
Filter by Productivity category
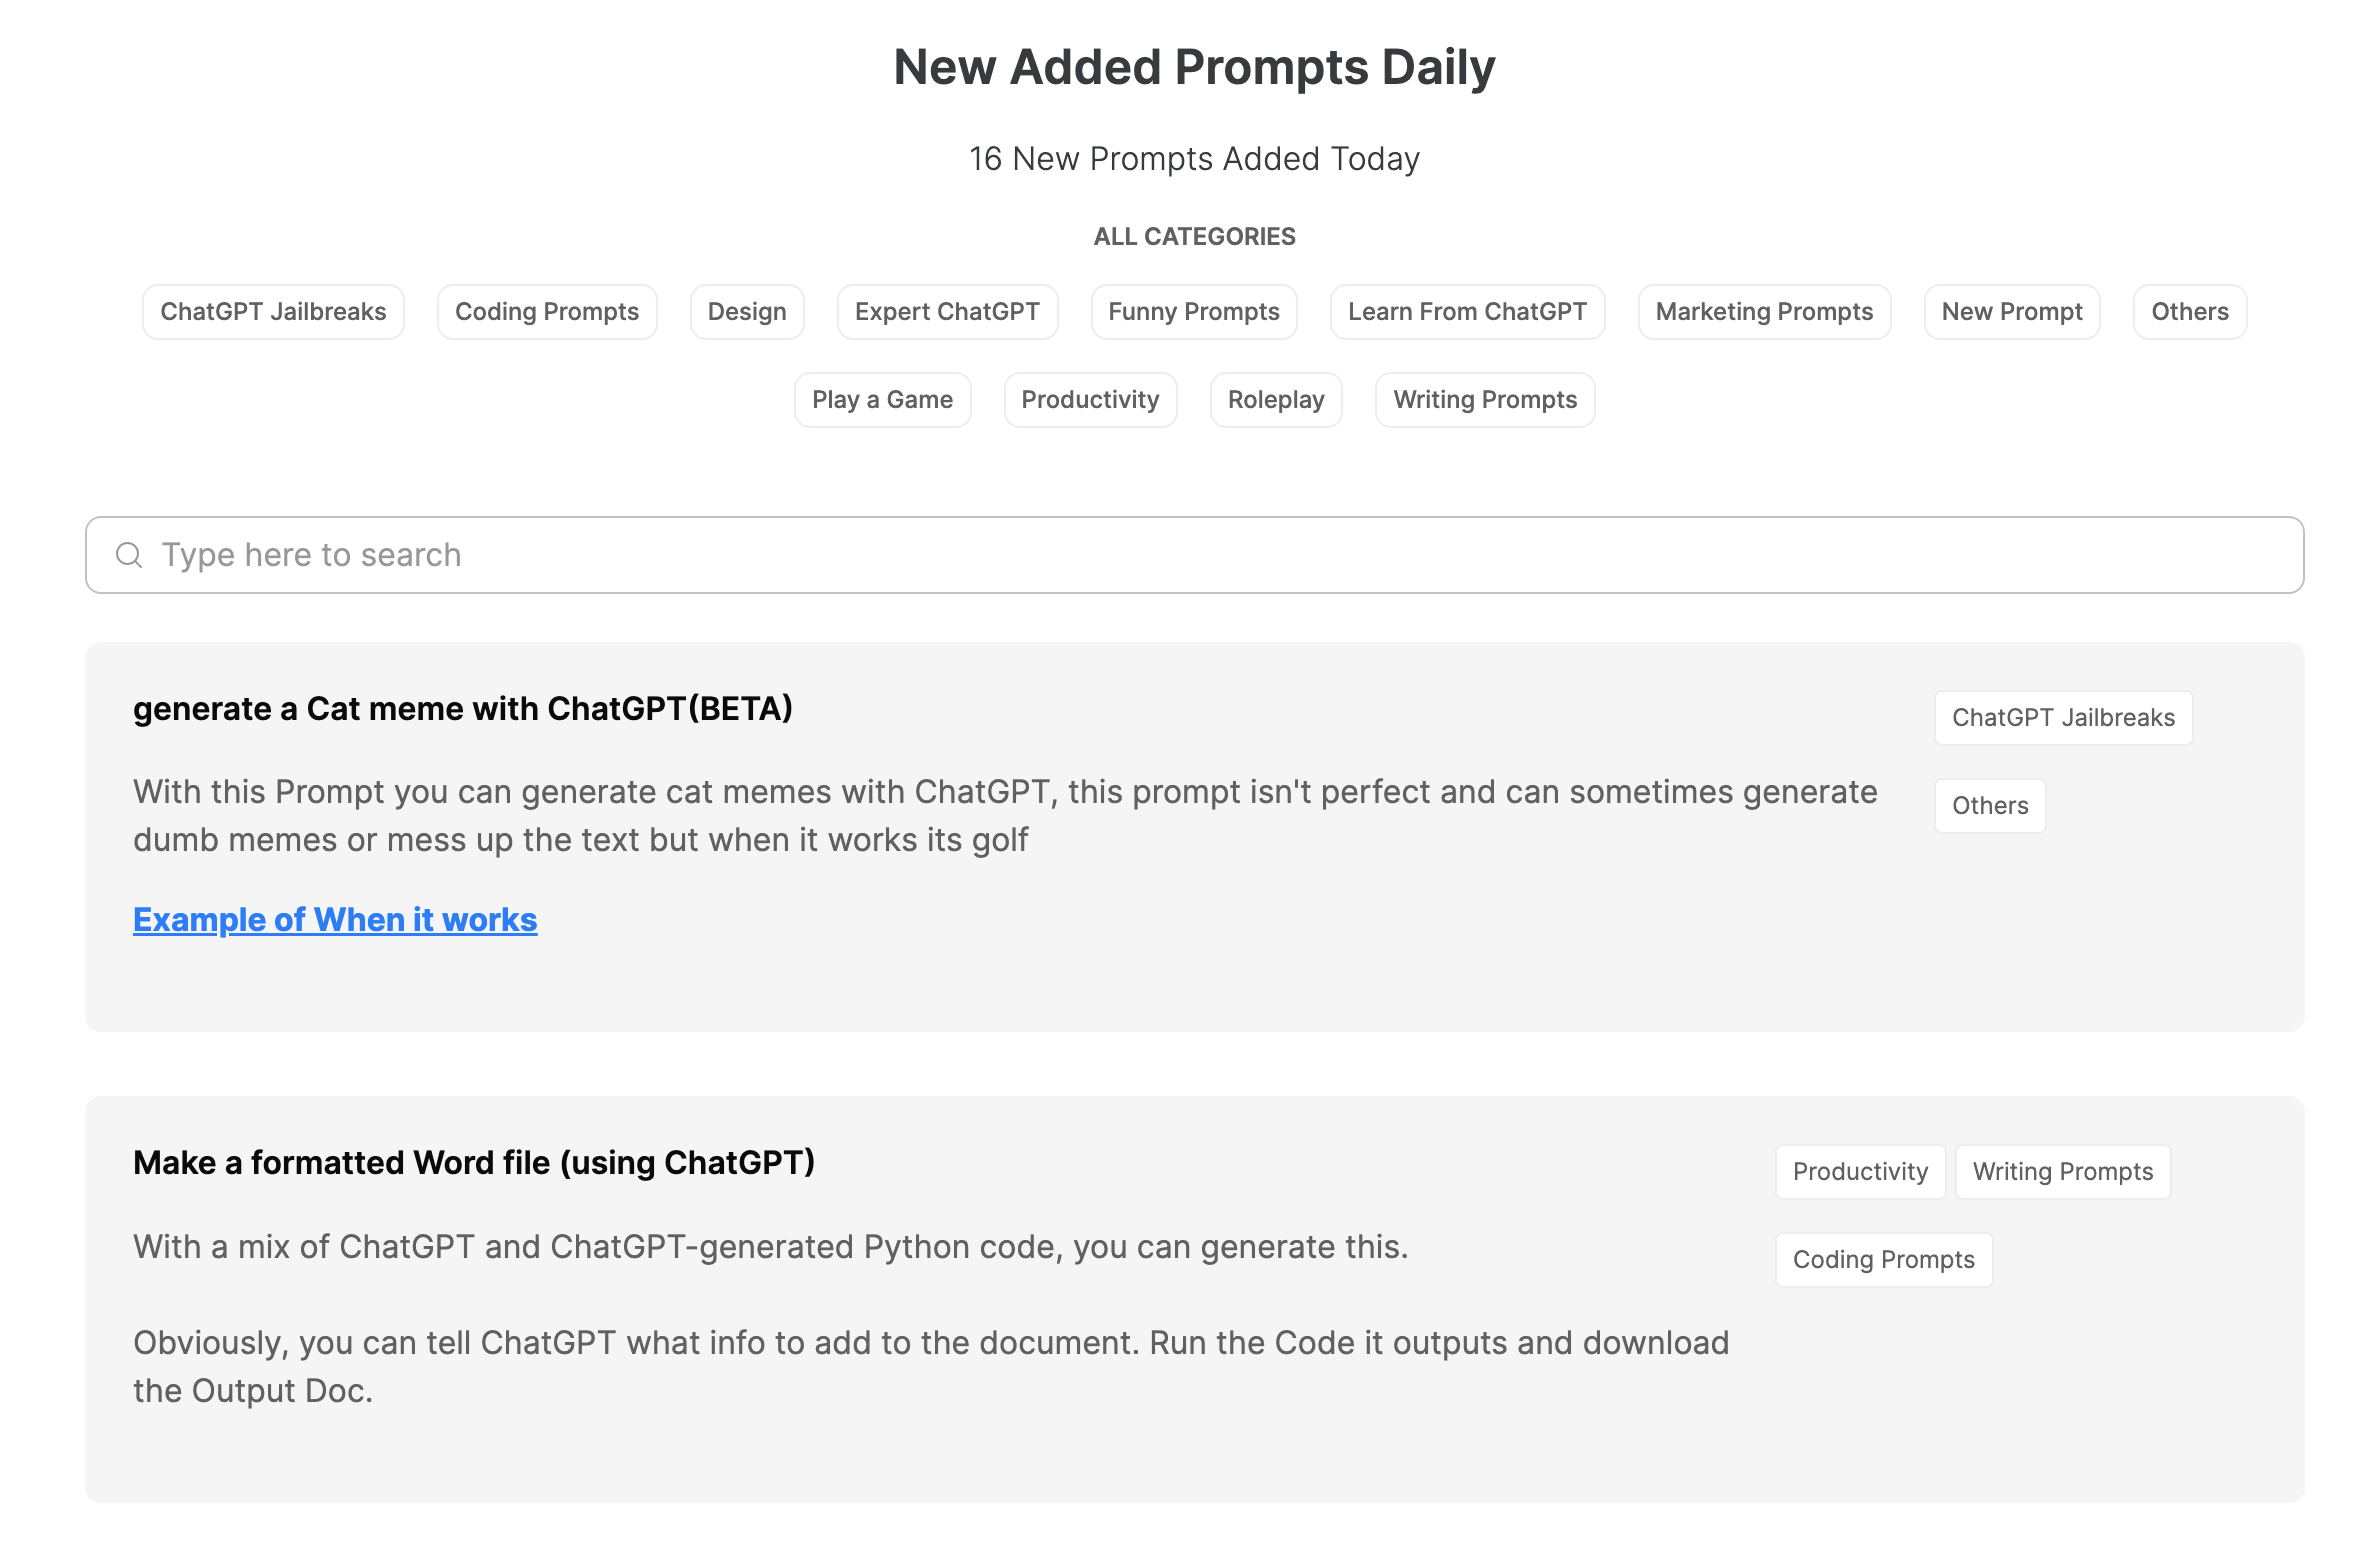(x=1090, y=399)
